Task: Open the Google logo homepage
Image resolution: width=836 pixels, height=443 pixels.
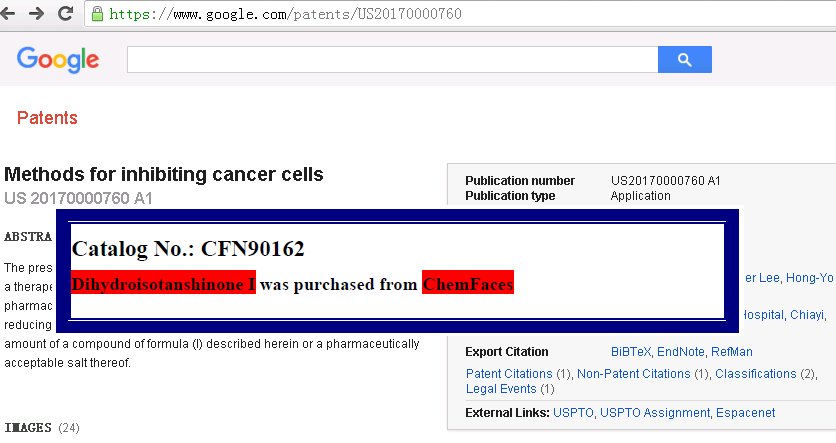Action: [58, 59]
